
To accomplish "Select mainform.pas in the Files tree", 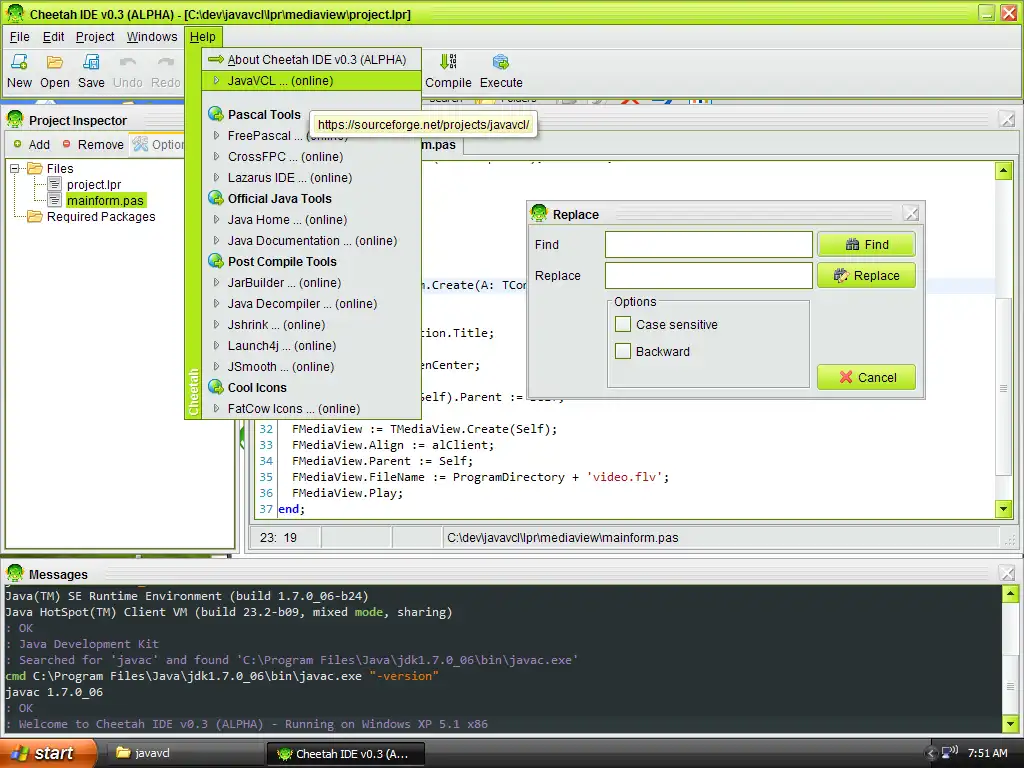I will (105, 200).
